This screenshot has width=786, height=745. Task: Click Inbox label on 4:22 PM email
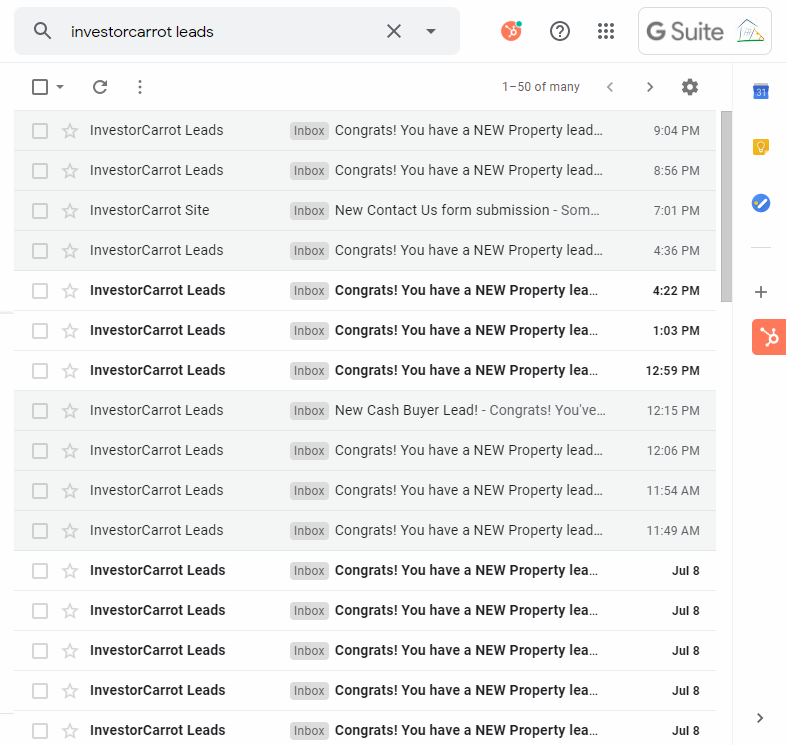pyautogui.click(x=309, y=291)
